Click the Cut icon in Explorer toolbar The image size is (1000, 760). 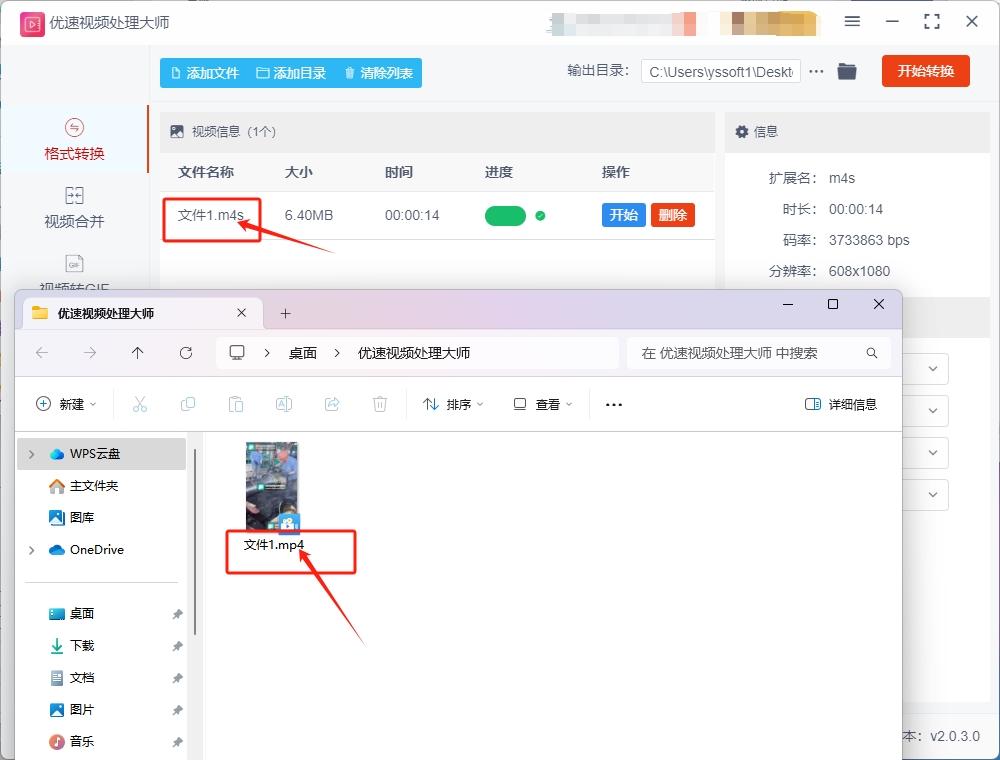point(140,404)
